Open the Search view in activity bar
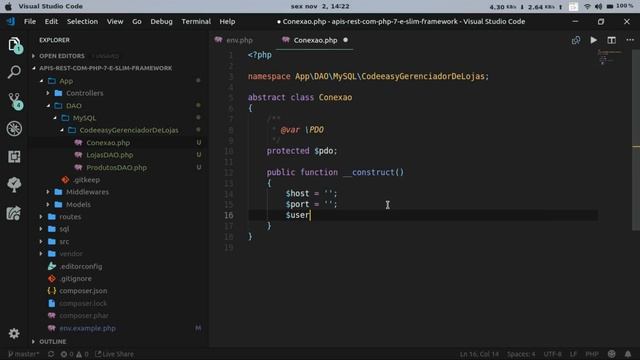This screenshot has width=640, height=360. point(14,72)
